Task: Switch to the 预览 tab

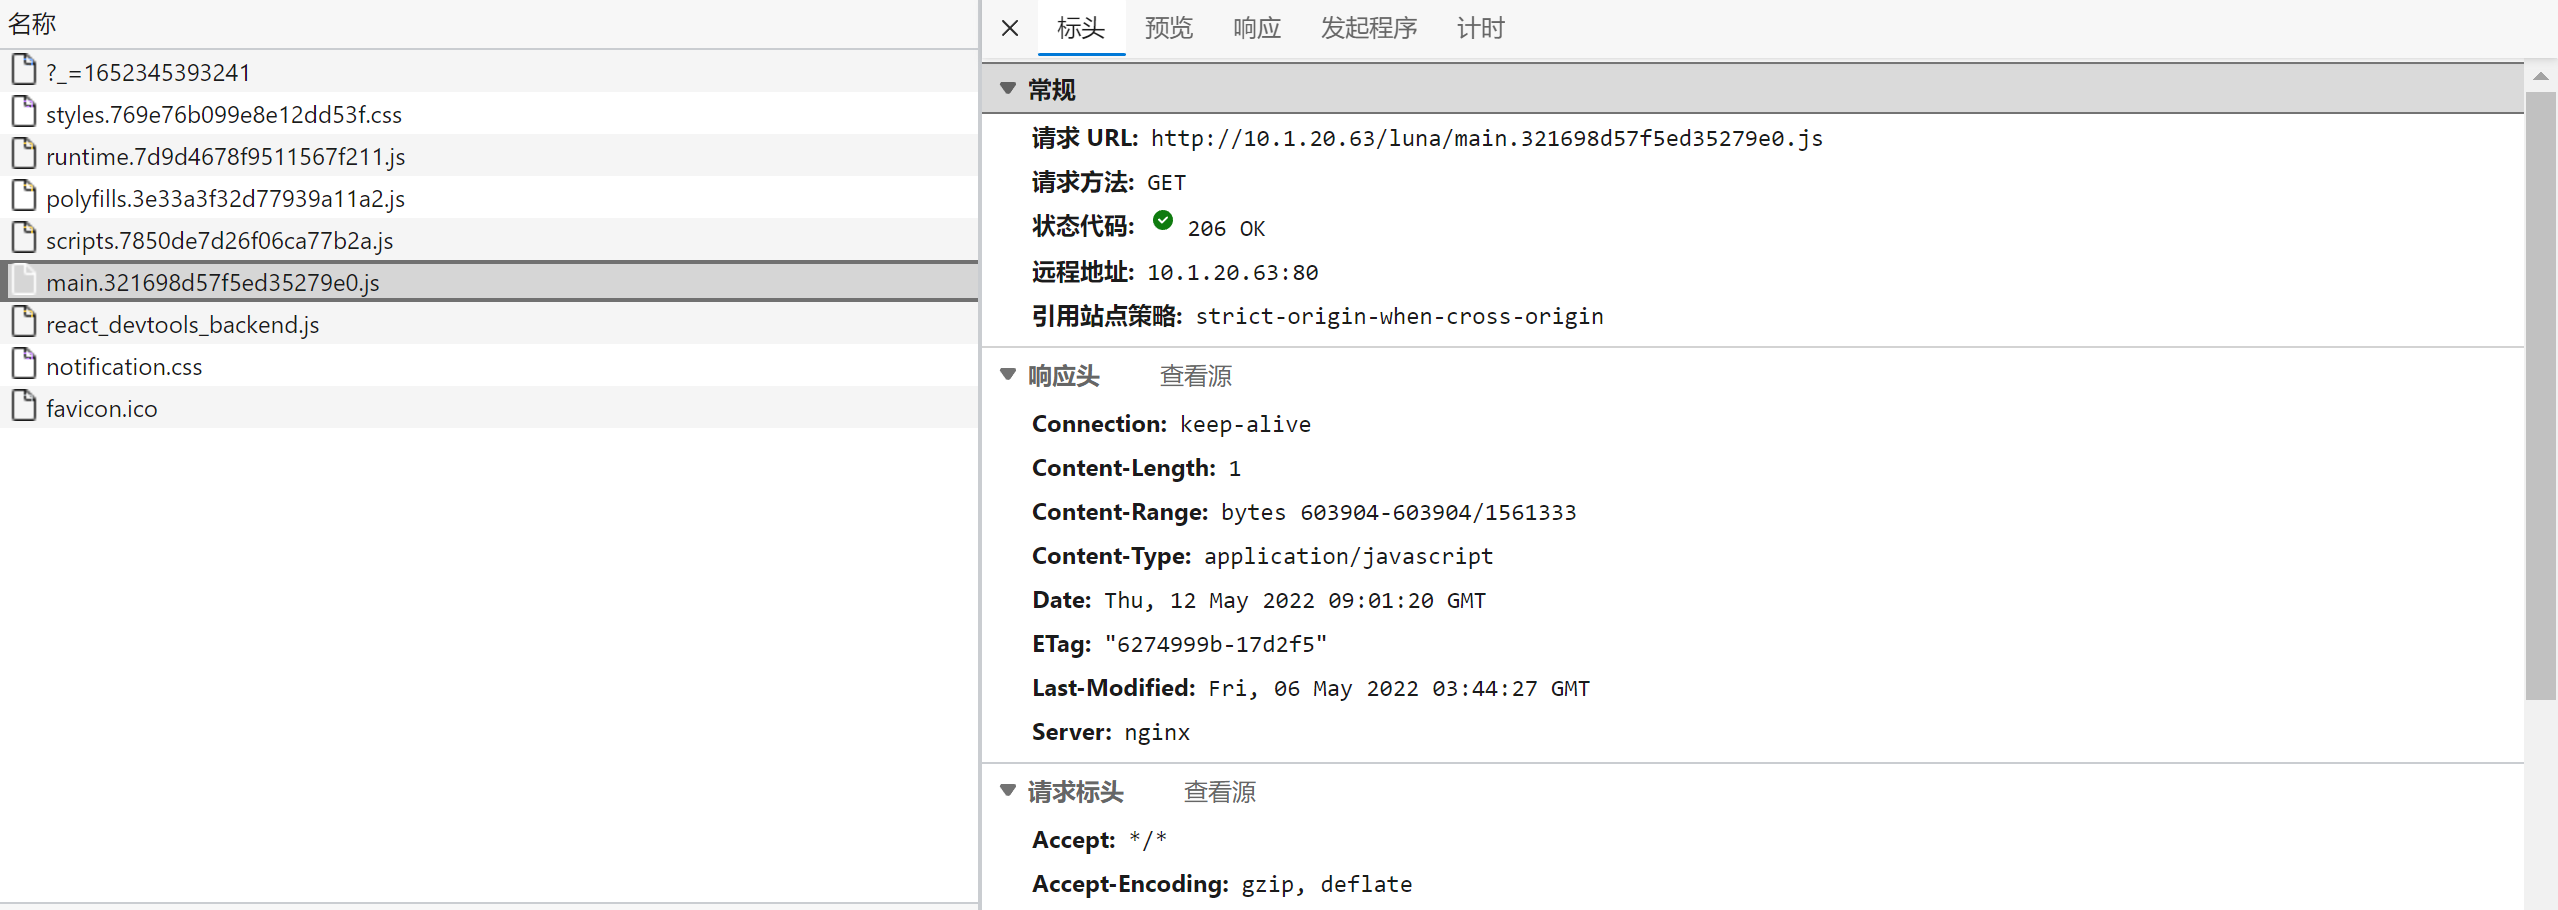Action: tap(1167, 28)
